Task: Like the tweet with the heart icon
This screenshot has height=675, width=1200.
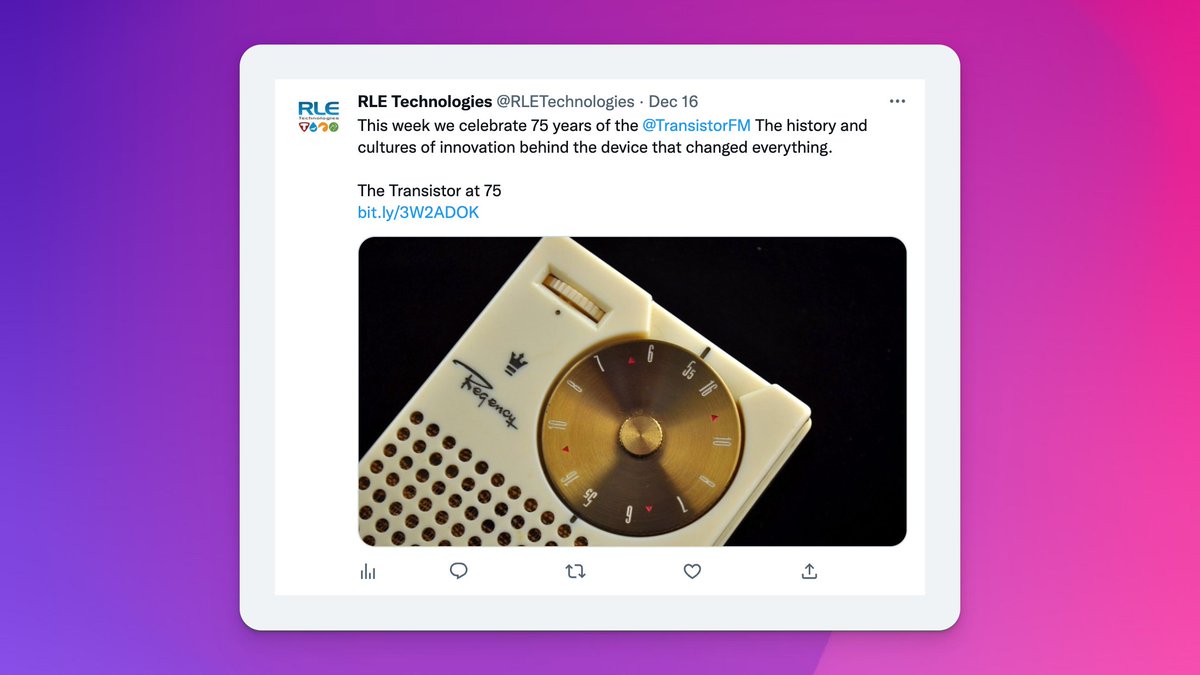Action: (692, 571)
